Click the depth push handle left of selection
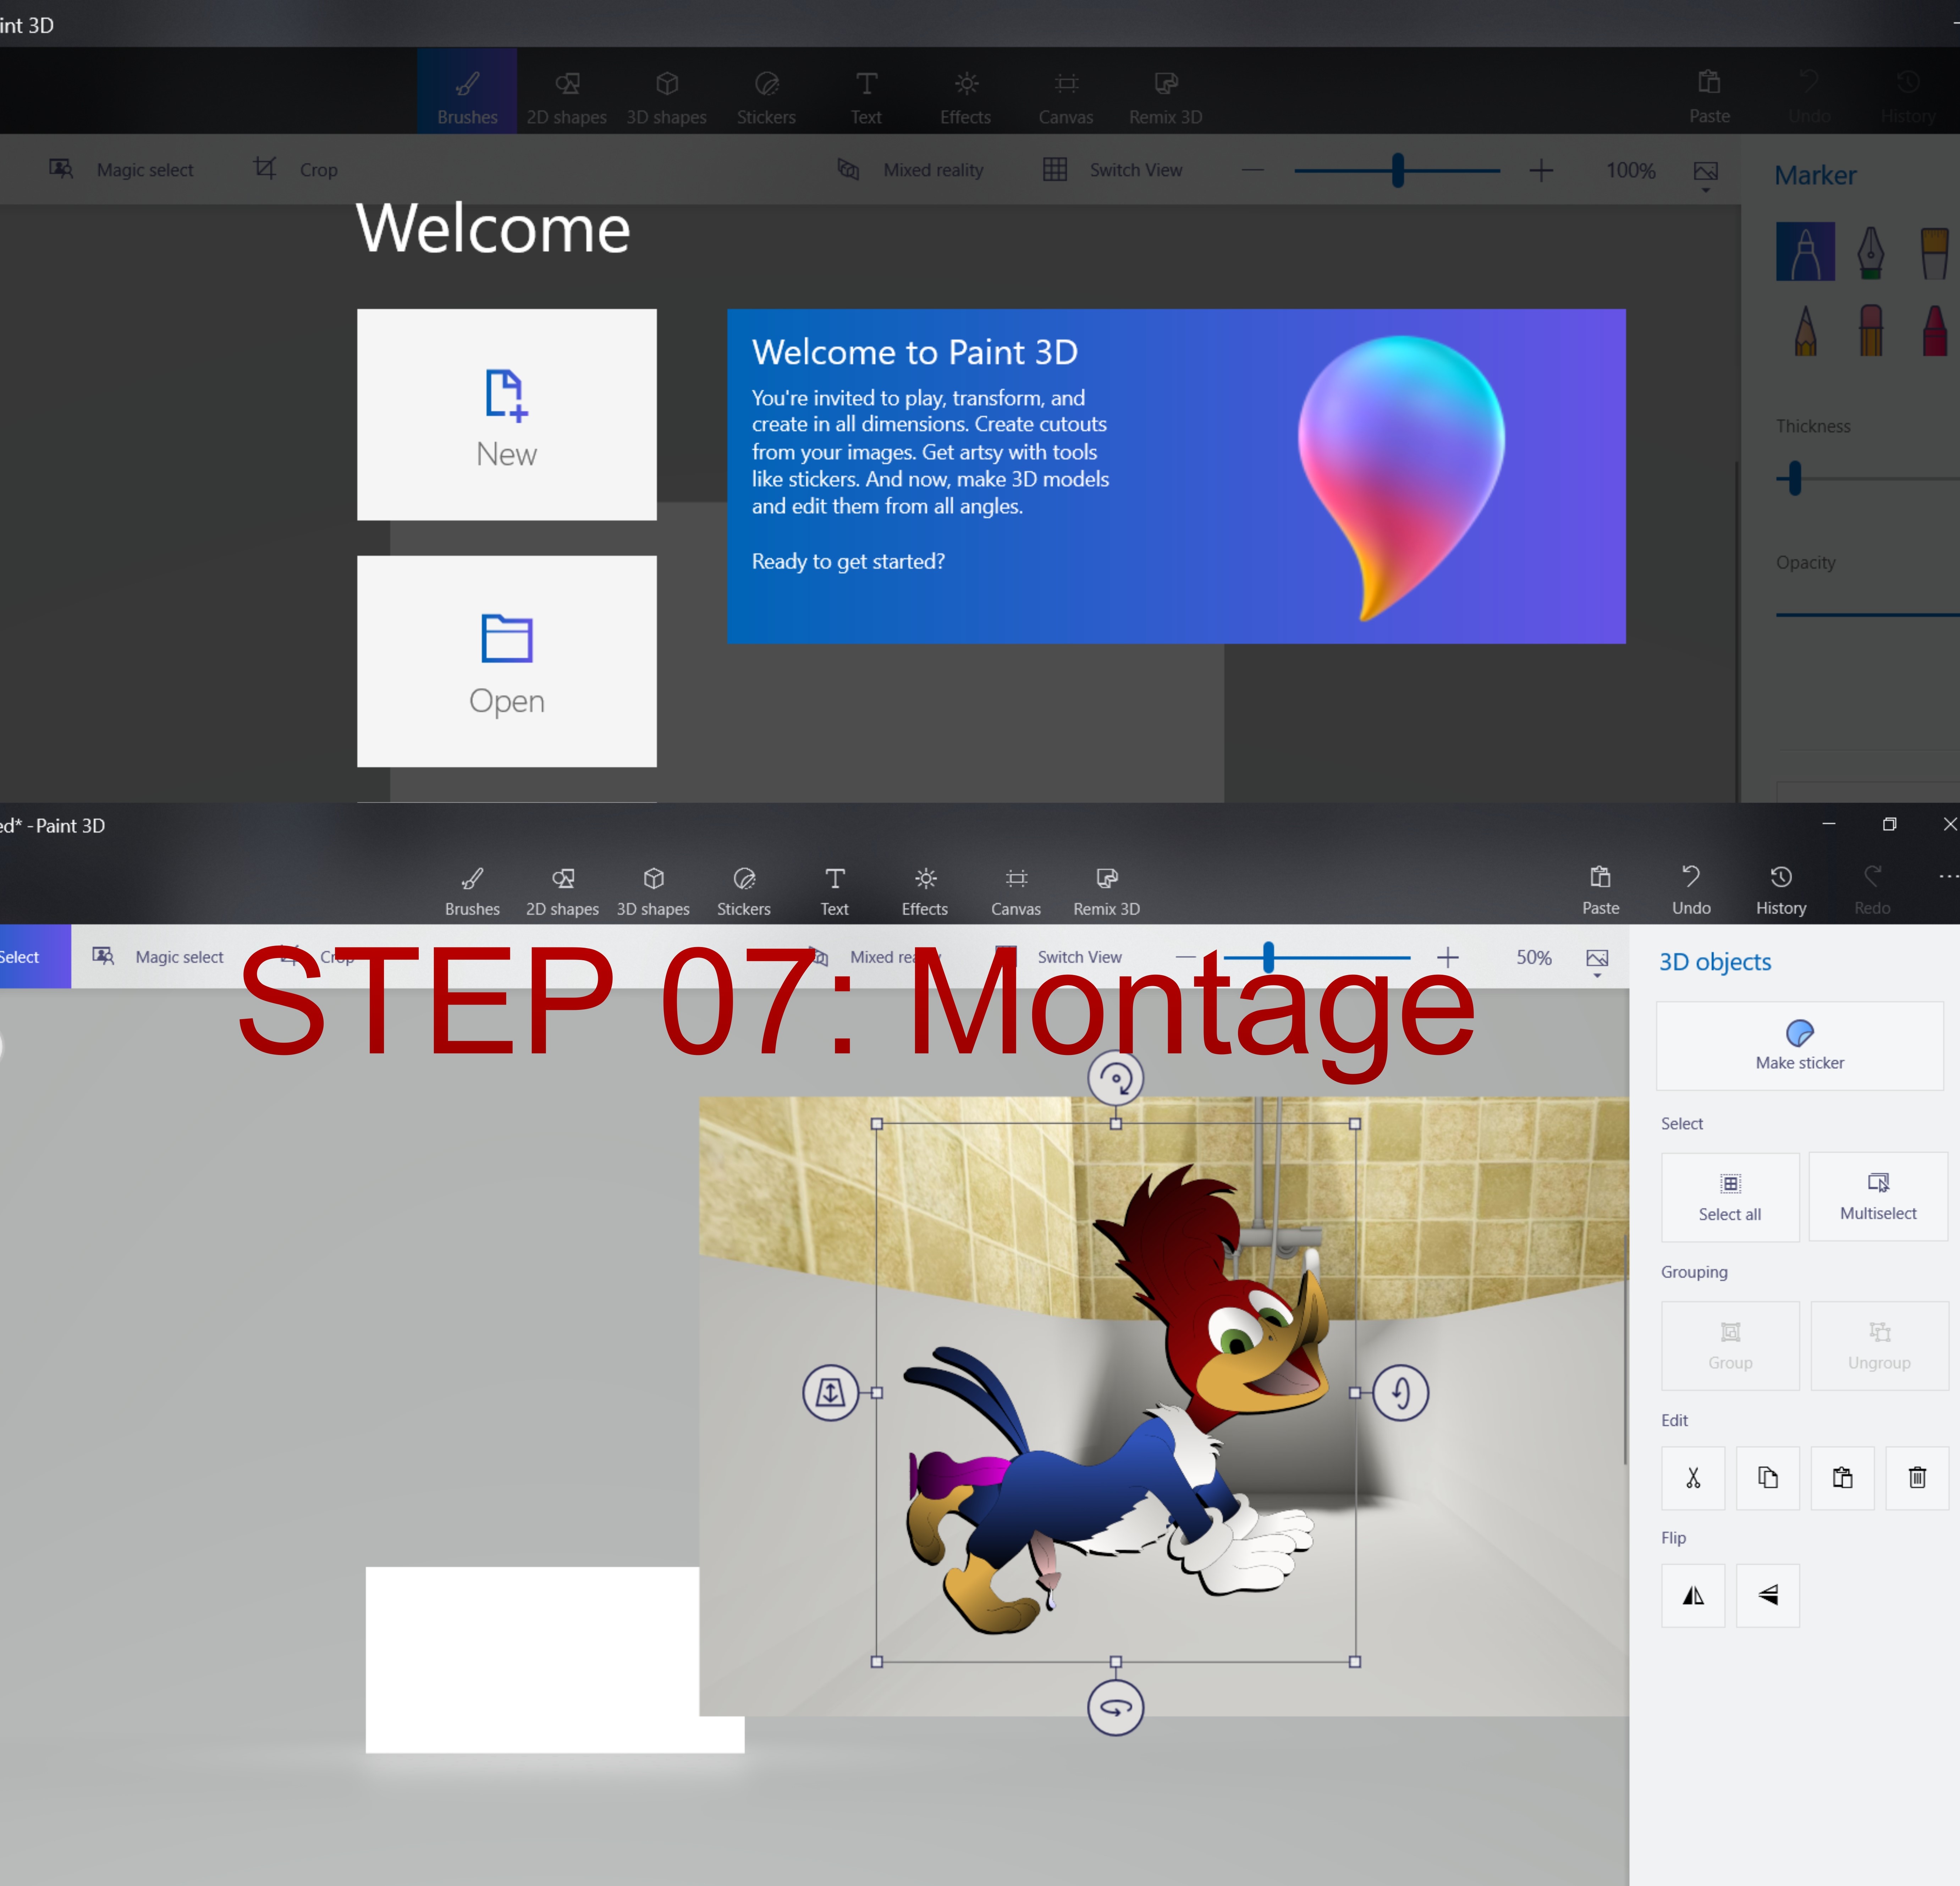Viewport: 1960px width, 1886px height. pyautogui.click(x=830, y=1392)
